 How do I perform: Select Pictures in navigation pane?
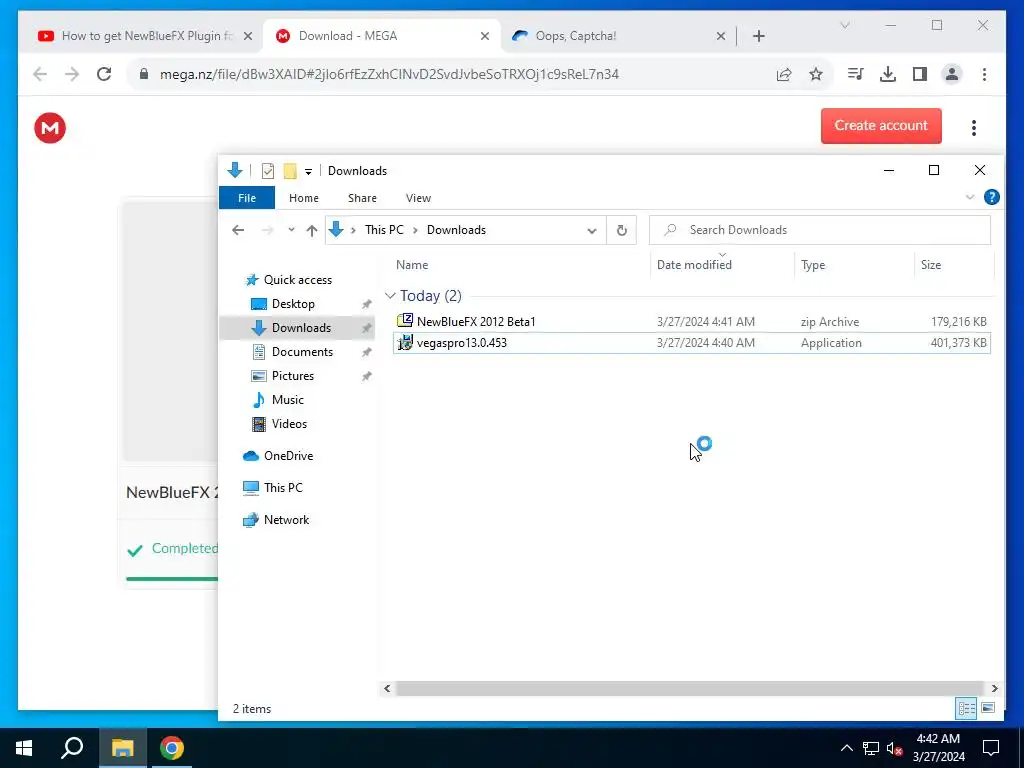click(292, 376)
